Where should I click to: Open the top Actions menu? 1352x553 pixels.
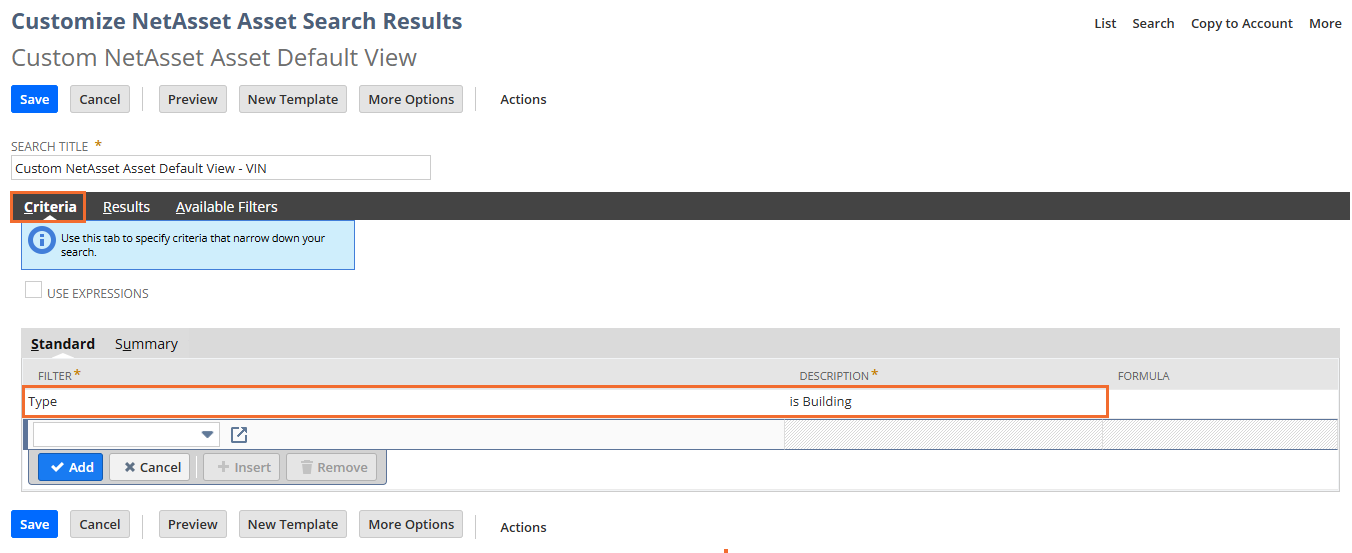523,99
